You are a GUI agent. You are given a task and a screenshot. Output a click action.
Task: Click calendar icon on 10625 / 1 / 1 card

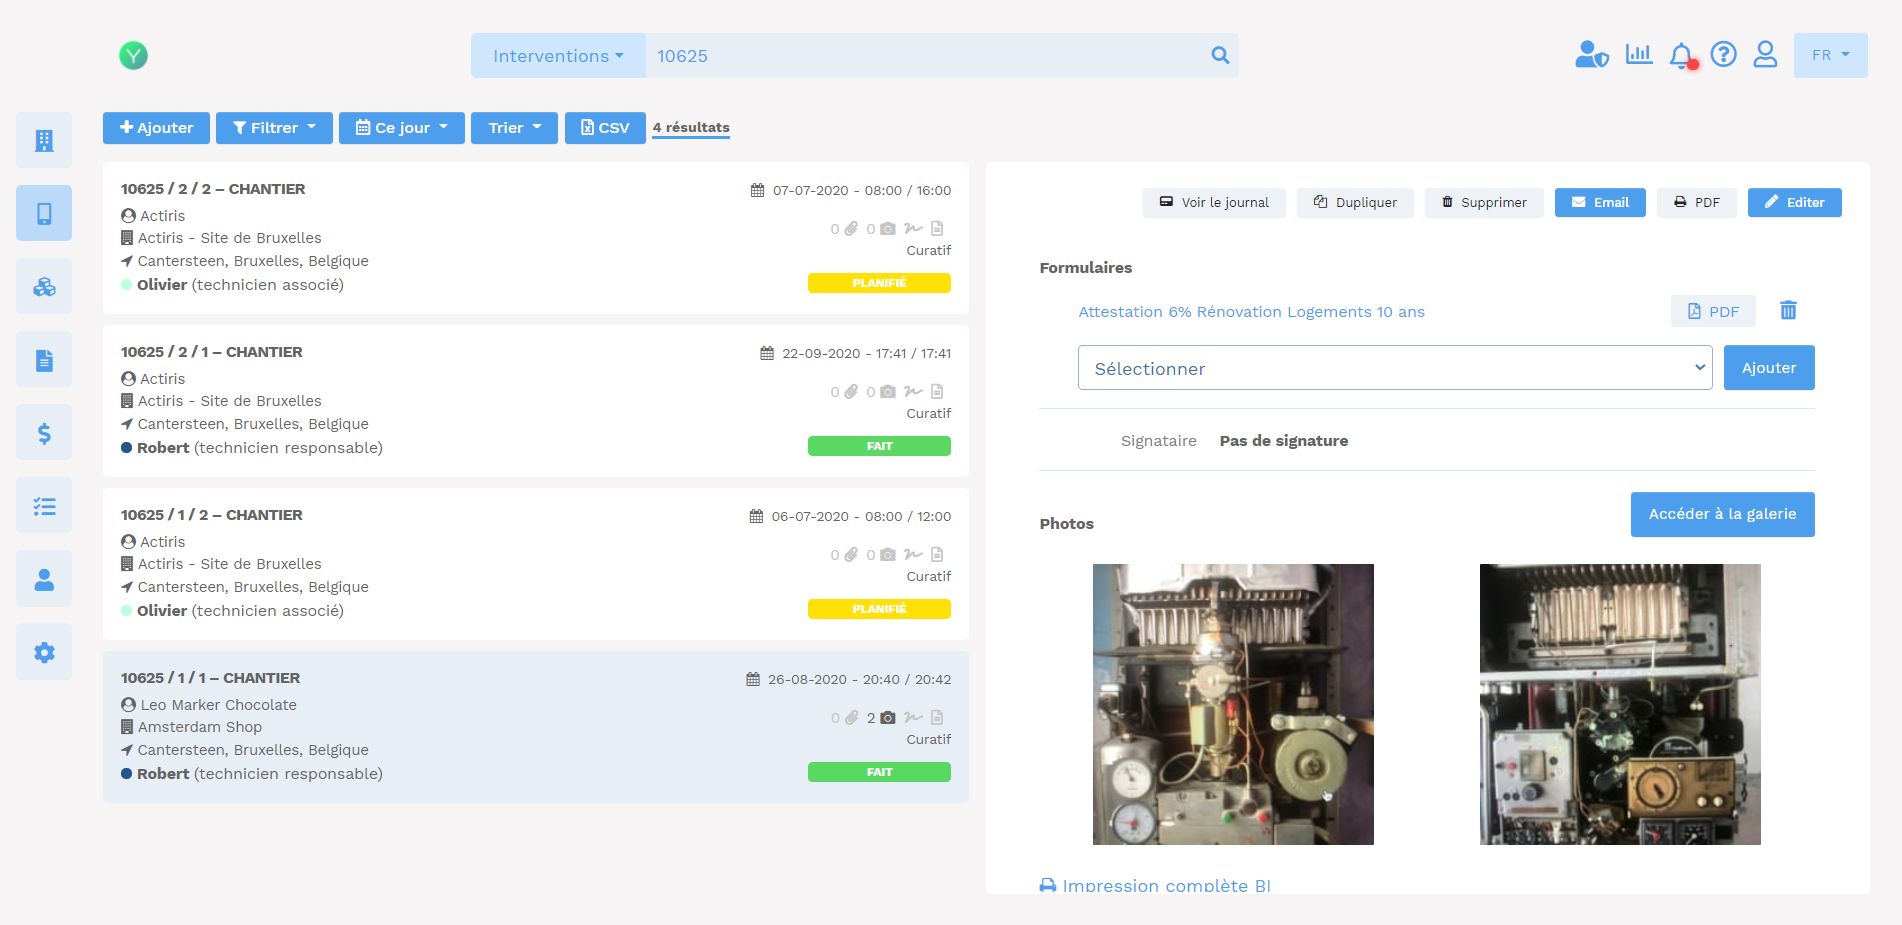click(x=753, y=679)
